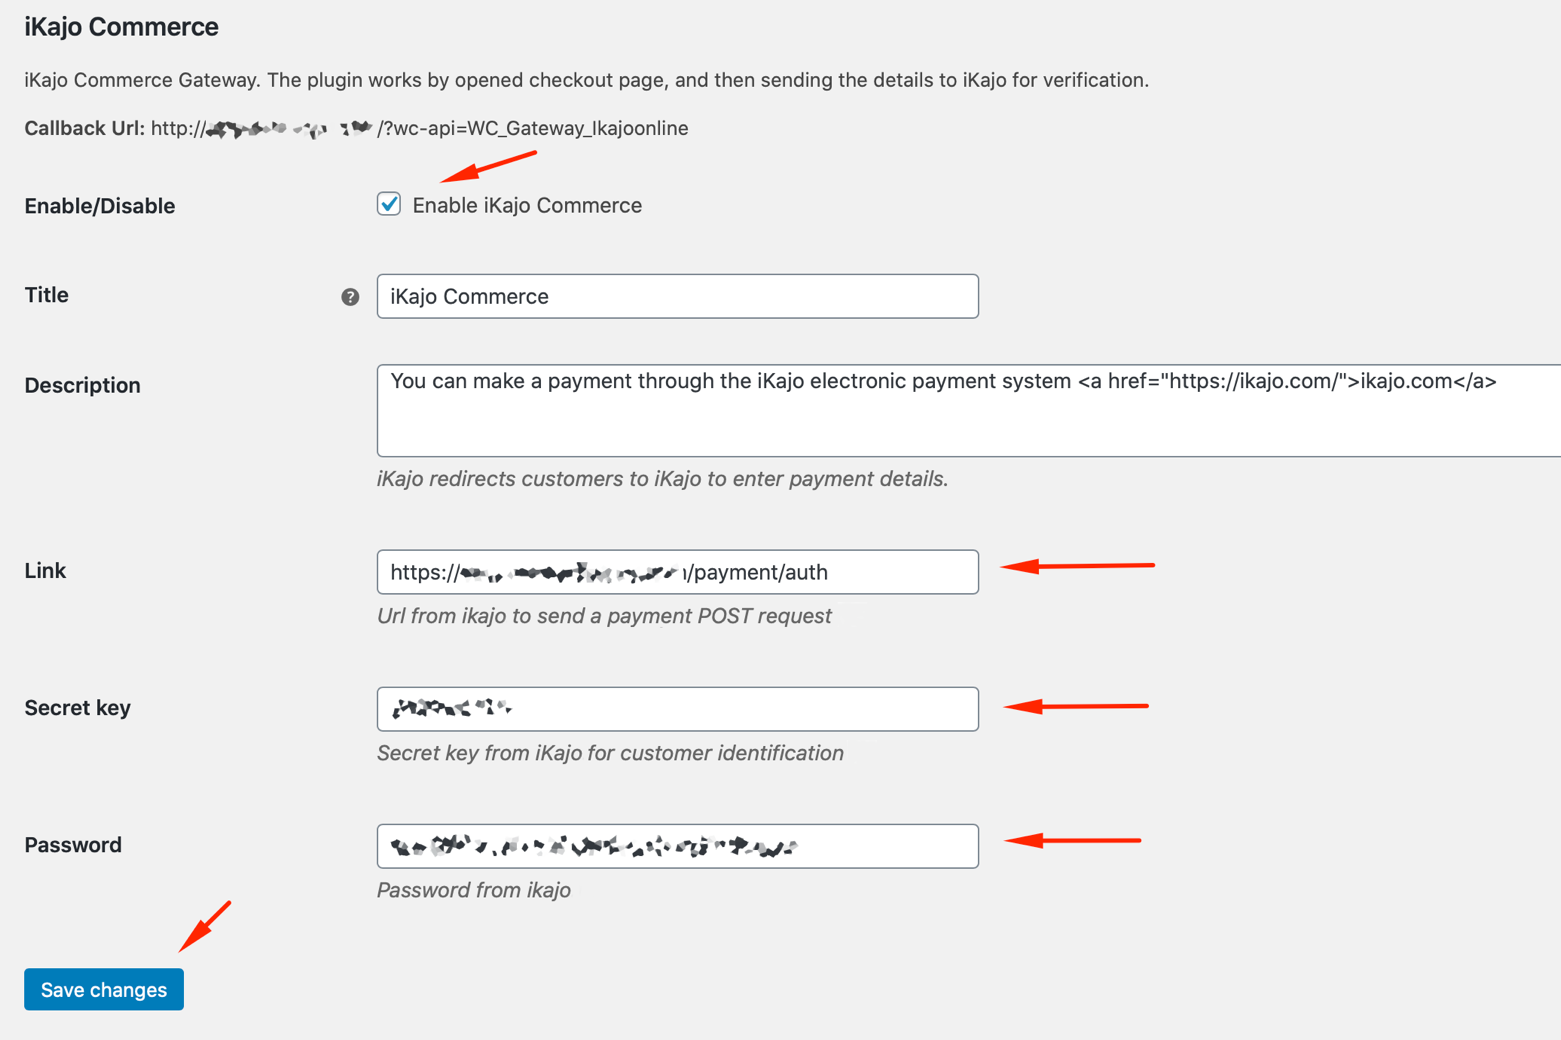
Task: Click inside the Description textarea
Action: tap(968, 410)
